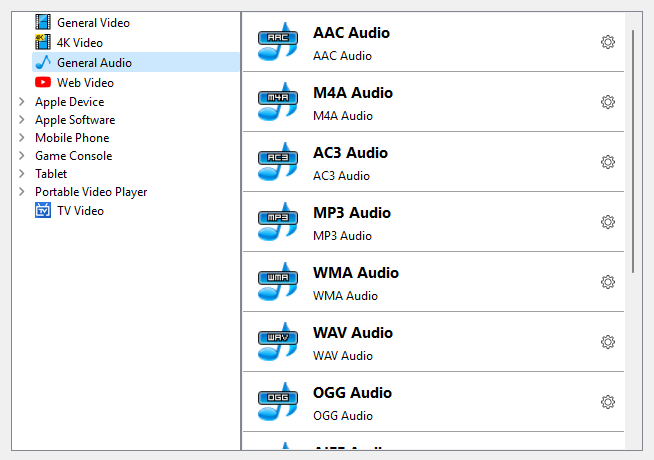654x460 pixels.
Task: Open settings gear for WMA Audio
Action: (608, 282)
